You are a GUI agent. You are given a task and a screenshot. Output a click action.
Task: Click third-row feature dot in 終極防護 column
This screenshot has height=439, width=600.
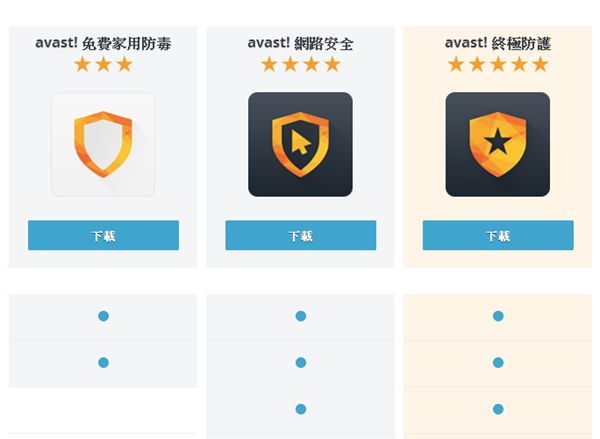click(498, 409)
